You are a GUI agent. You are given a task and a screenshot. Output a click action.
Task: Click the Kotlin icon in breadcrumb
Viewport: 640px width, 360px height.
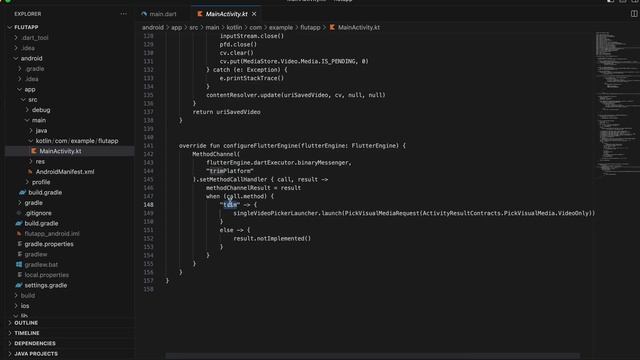click(x=332, y=27)
